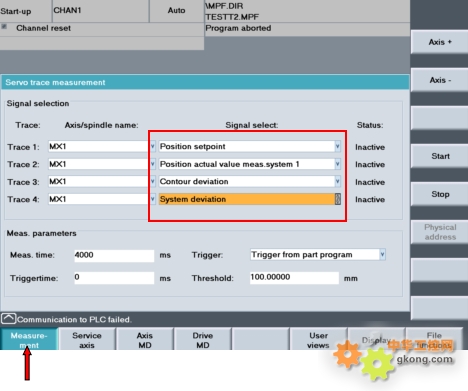
Task: Open the Display softkey
Action: (376, 340)
